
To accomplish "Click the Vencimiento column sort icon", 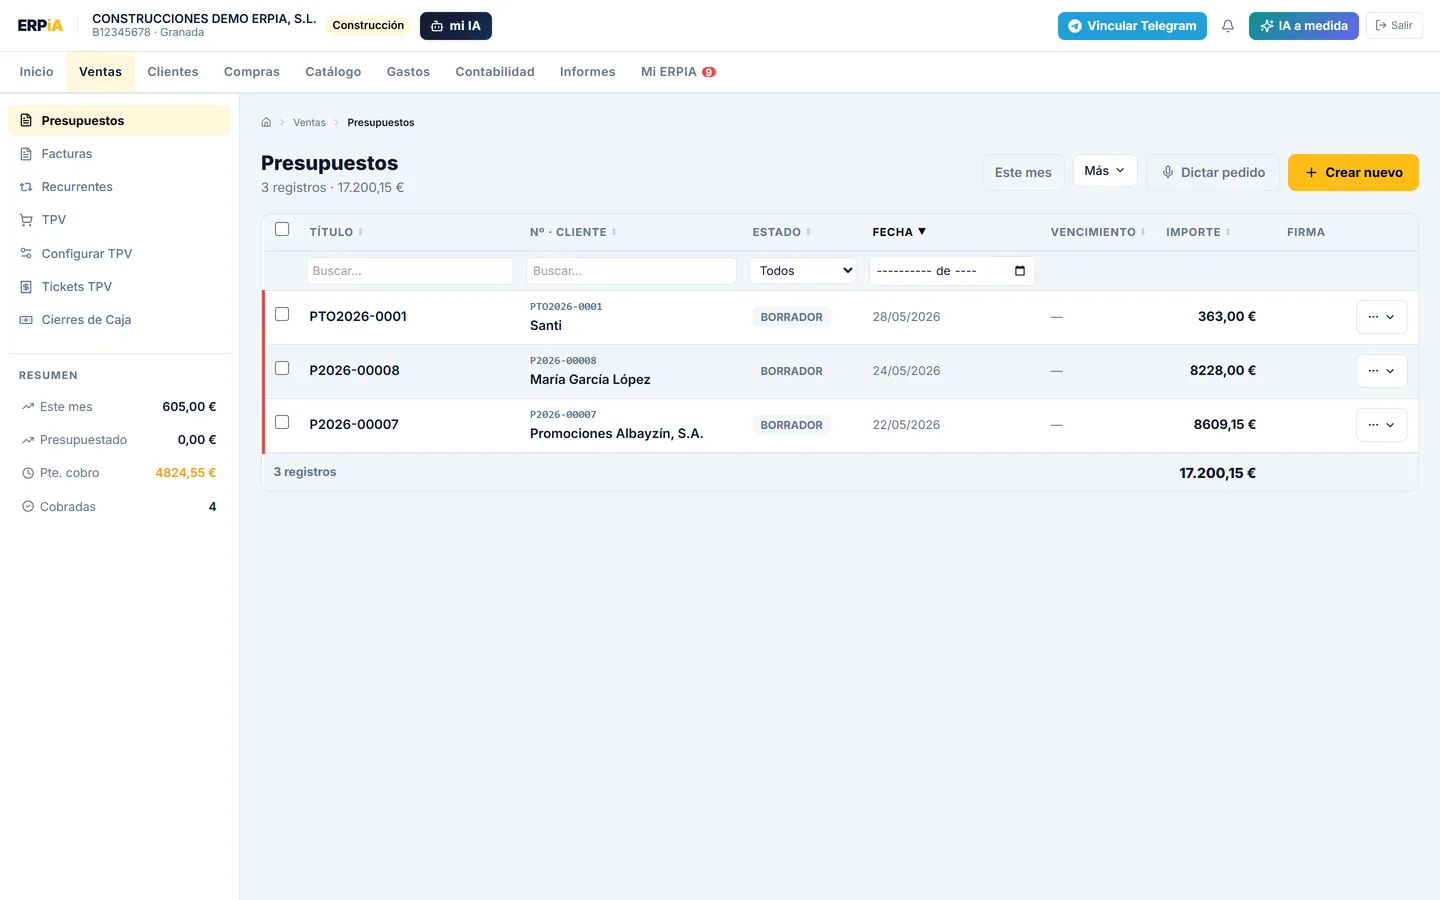I will pyautogui.click(x=1143, y=232).
